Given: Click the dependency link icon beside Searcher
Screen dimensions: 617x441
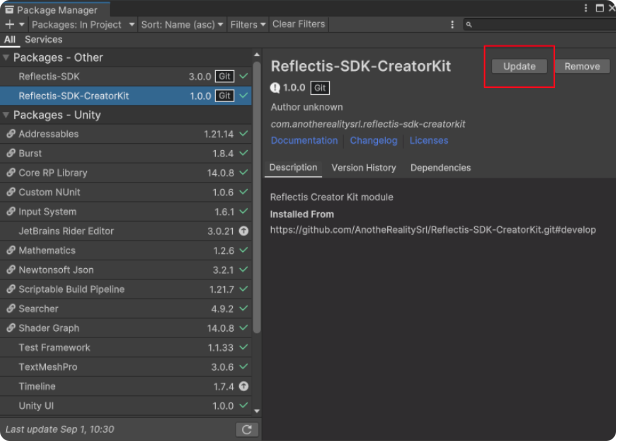Looking at the screenshot, I should pyautogui.click(x=11, y=308).
